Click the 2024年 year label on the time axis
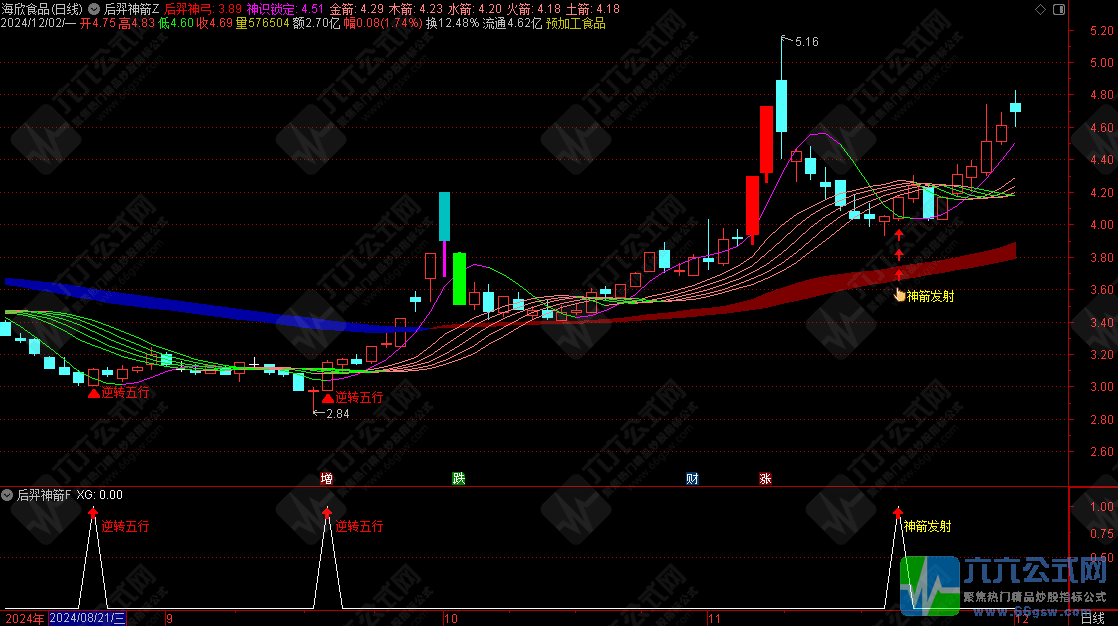 (23, 619)
